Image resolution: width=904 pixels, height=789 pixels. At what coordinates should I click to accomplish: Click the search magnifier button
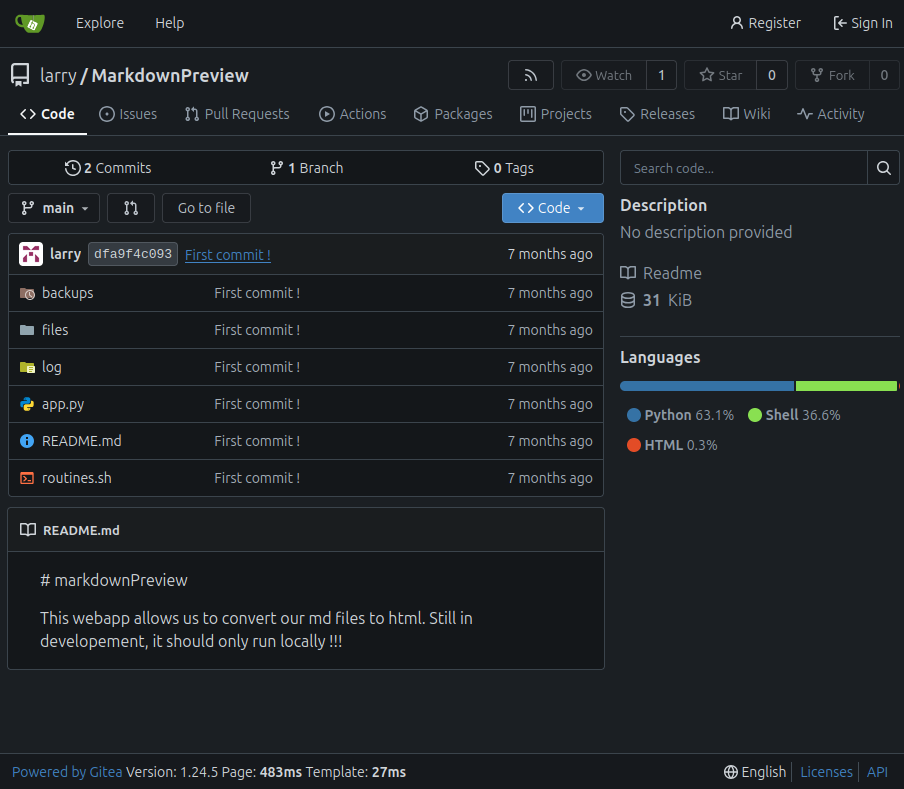(883, 168)
